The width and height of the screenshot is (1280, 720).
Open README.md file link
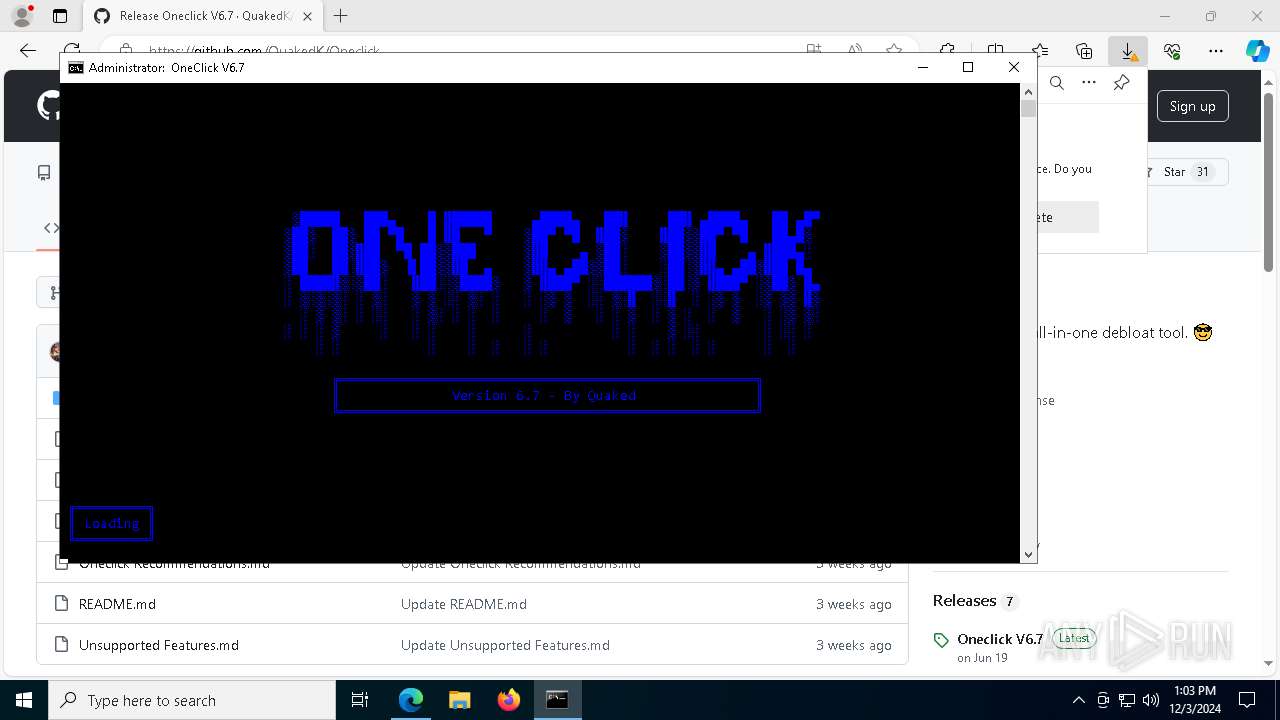(117, 604)
